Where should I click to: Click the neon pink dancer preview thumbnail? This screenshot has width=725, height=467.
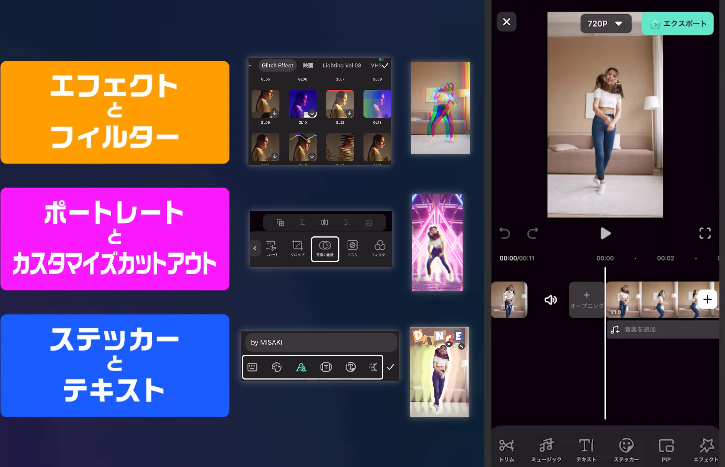[437, 242]
